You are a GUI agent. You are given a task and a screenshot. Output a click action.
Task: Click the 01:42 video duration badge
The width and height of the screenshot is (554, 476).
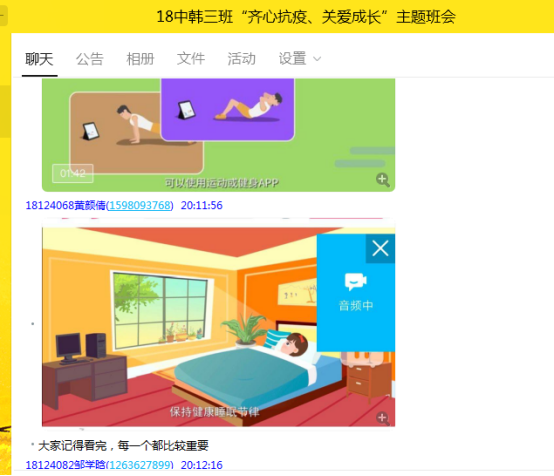(73, 174)
